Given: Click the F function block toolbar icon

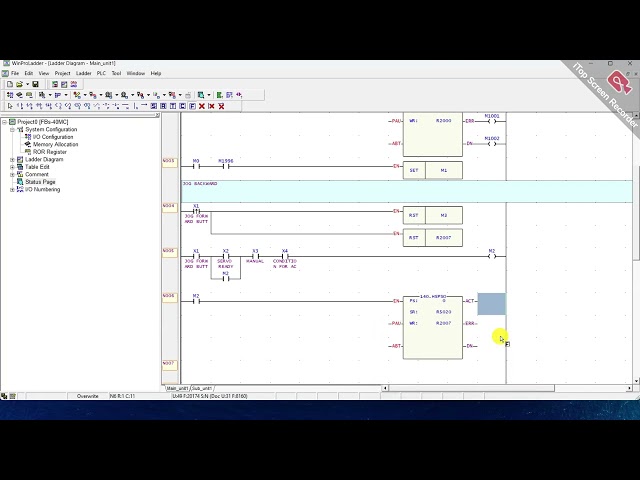Looking at the screenshot, I should point(193,106).
